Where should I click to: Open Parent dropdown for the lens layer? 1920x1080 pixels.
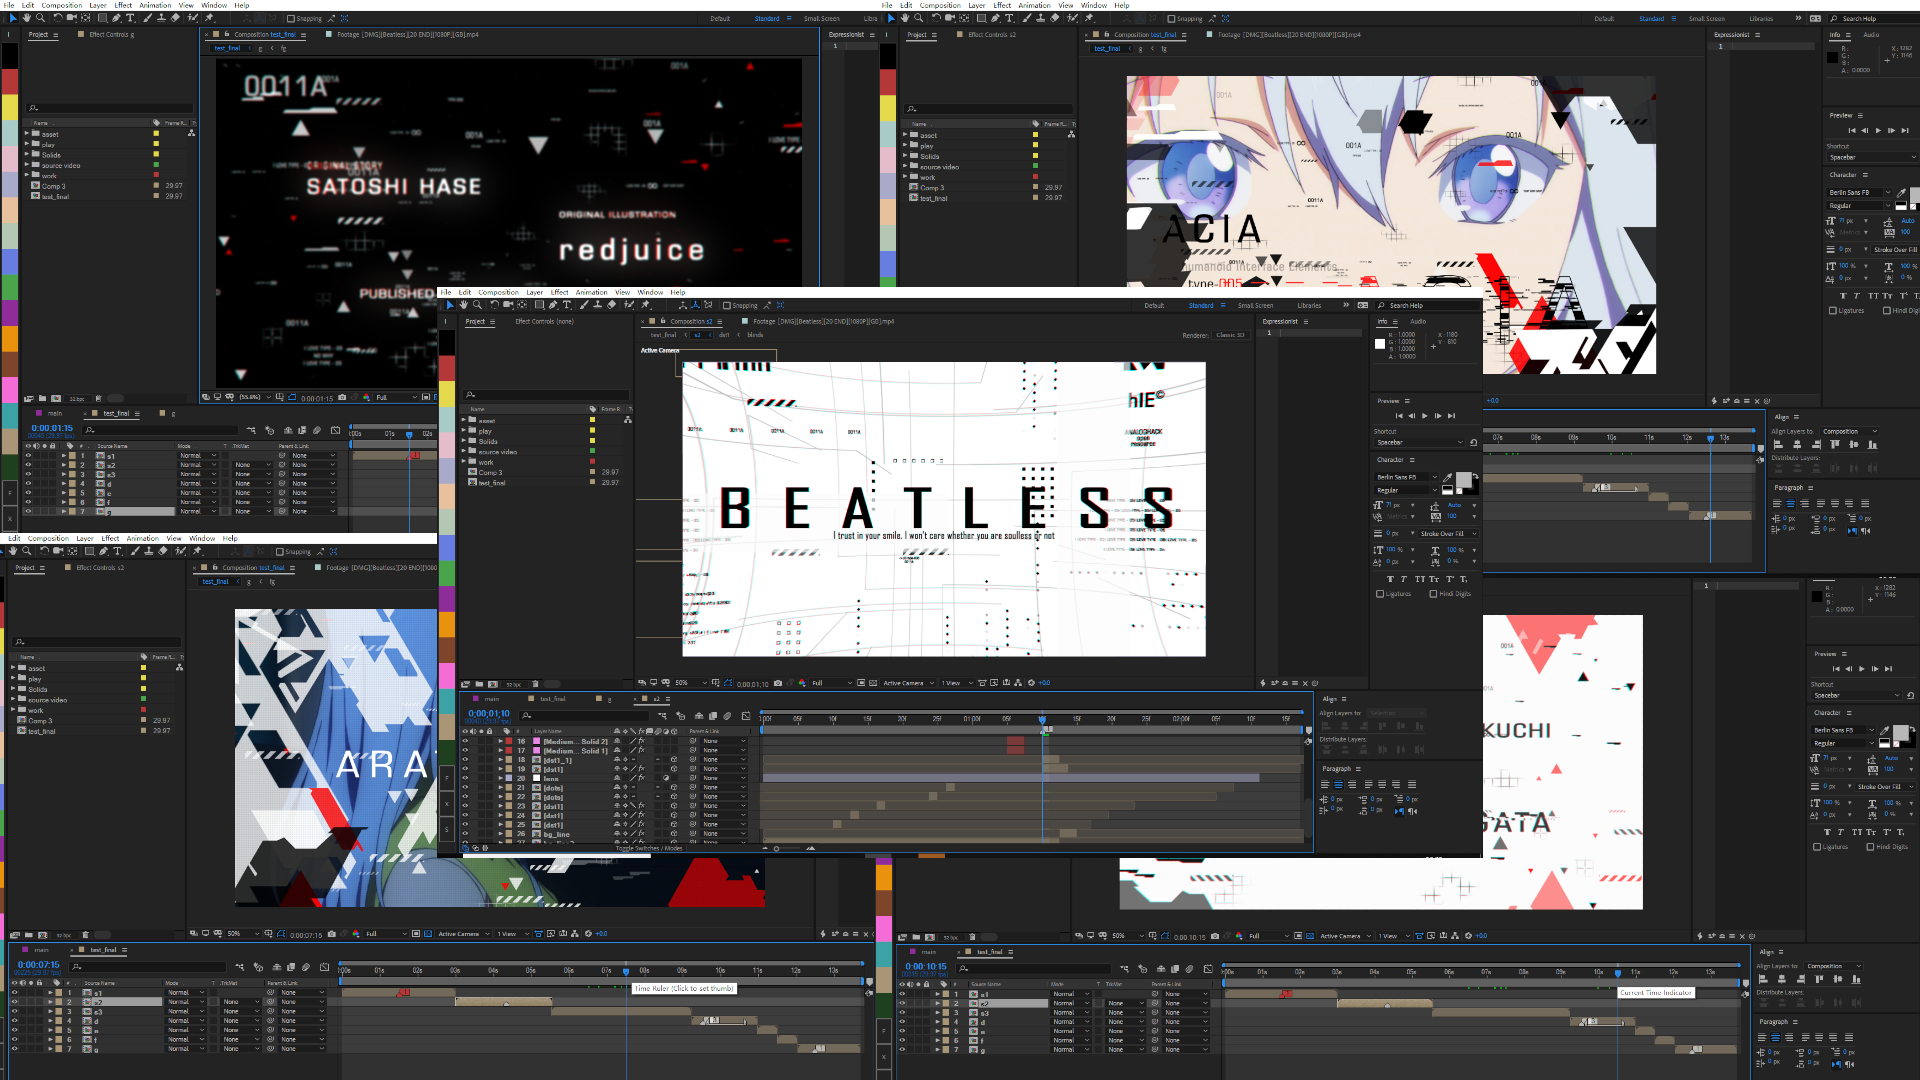(x=722, y=778)
